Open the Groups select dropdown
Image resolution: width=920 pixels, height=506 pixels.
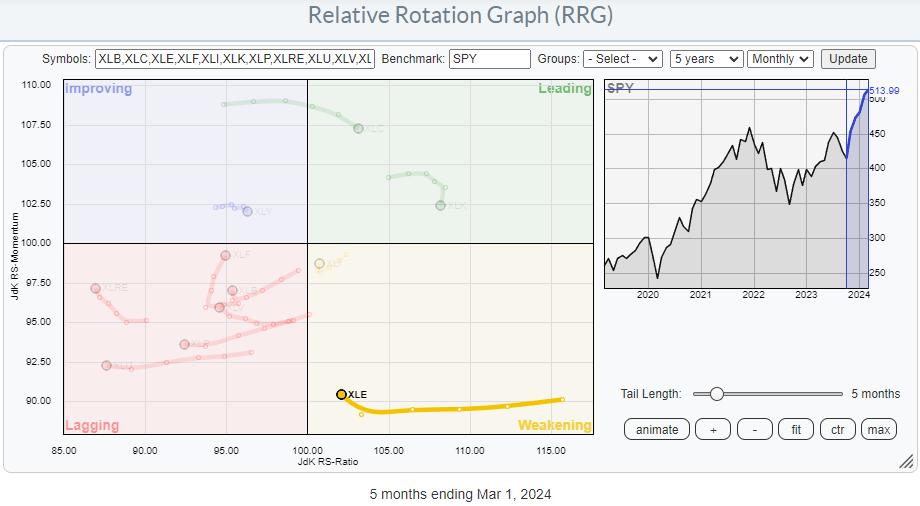click(624, 59)
